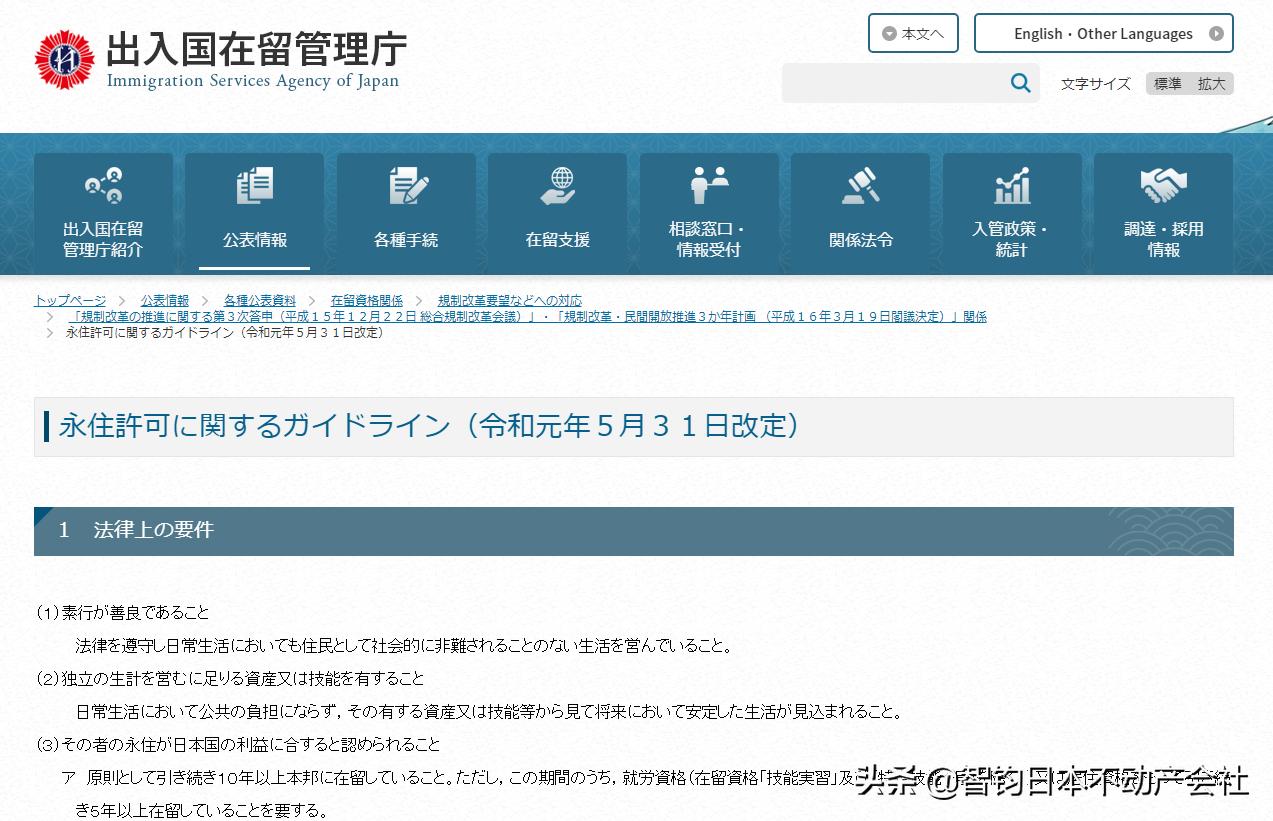Click the 各種手続 pencil-and-paper icon

[406, 185]
